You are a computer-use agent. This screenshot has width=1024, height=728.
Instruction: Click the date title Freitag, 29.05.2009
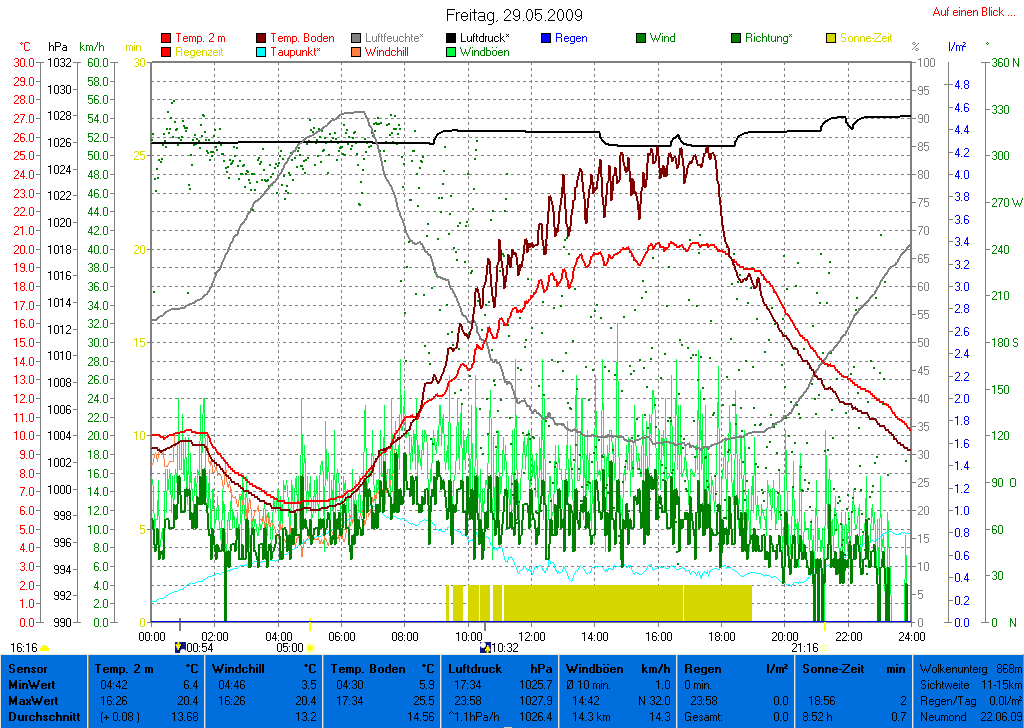tap(513, 16)
